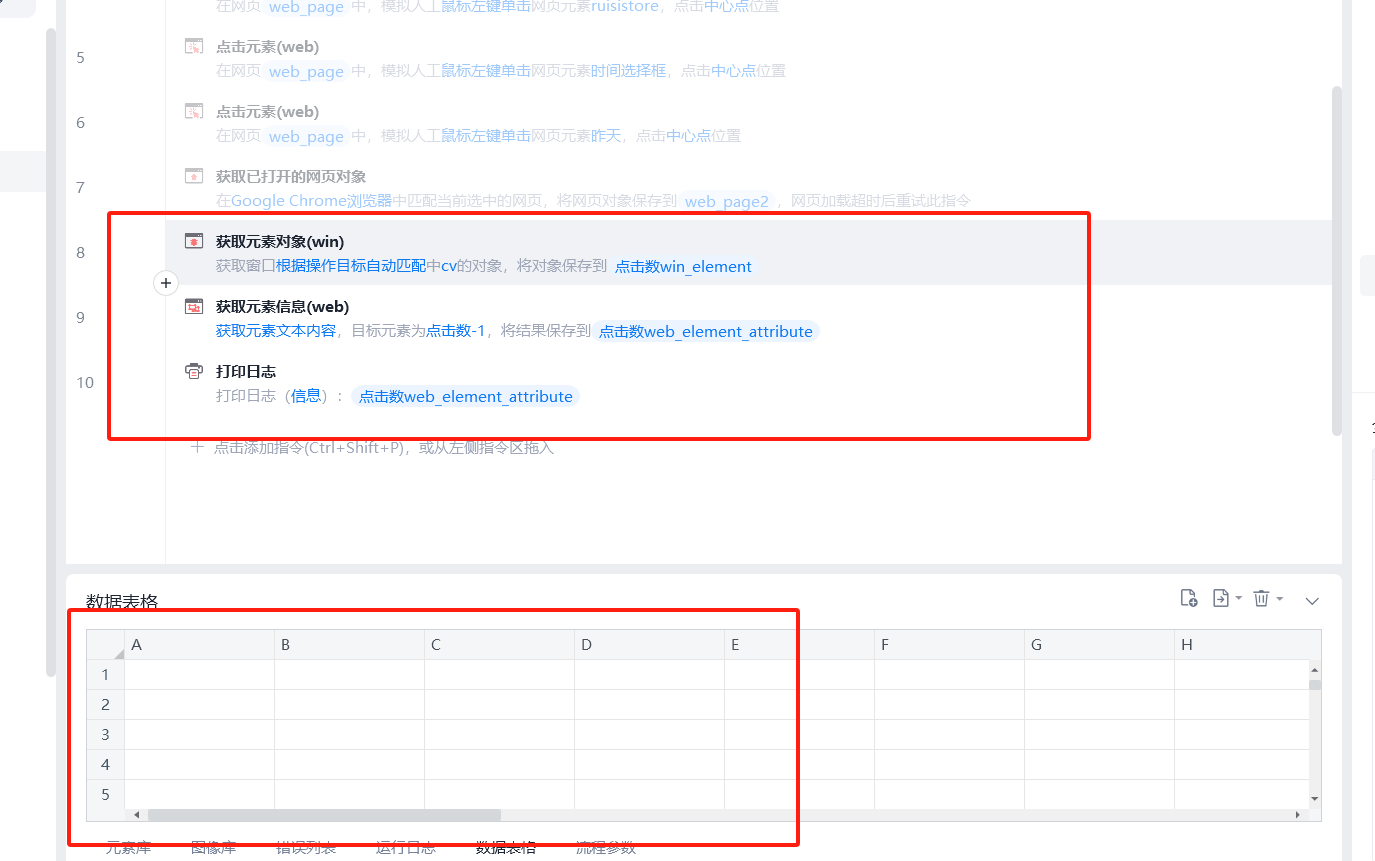Select the 获取元素对象(win) step title

(280, 241)
